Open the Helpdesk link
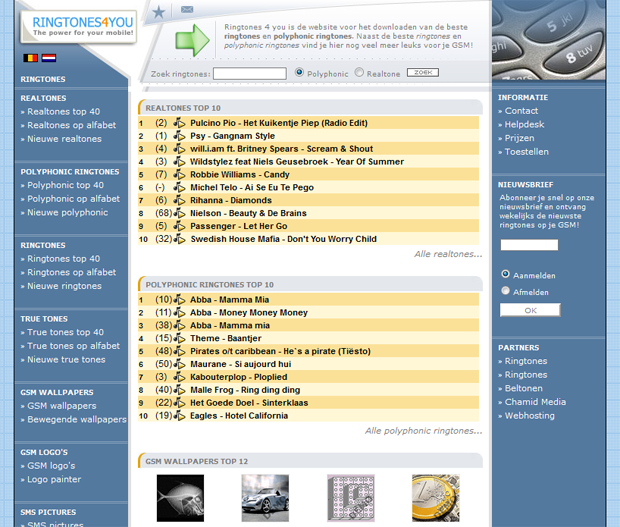 coord(524,125)
